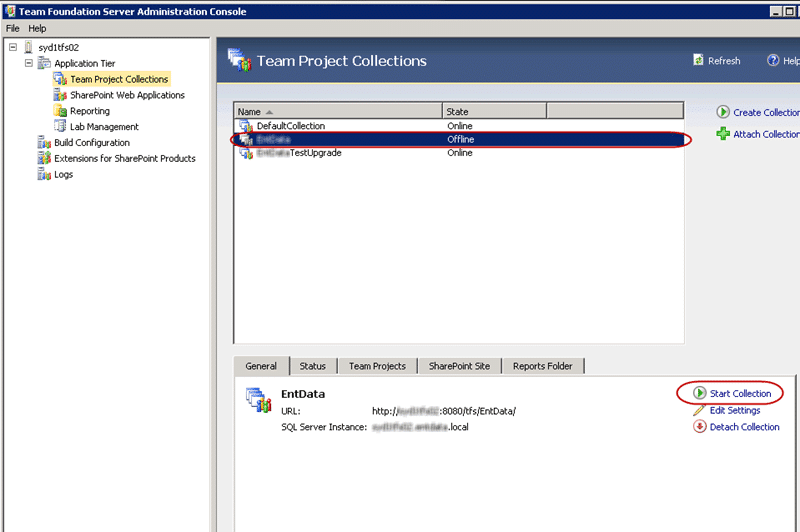The width and height of the screenshot is (800, 532).
Task: Click the Edit Settings pencil icon
Action: 699,410
